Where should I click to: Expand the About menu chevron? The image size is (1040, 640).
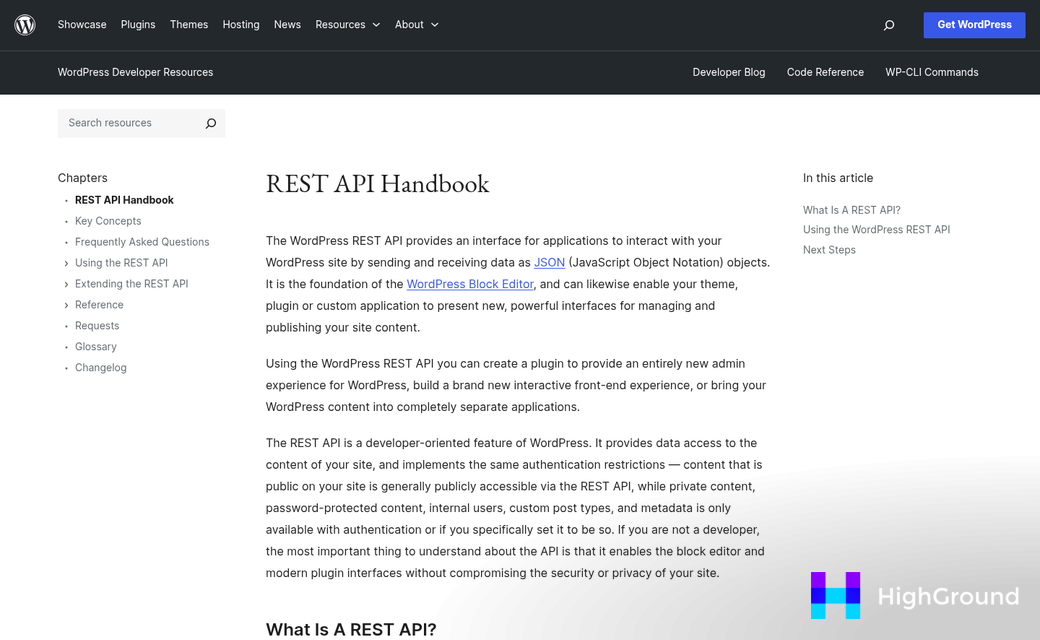(434, 25)
